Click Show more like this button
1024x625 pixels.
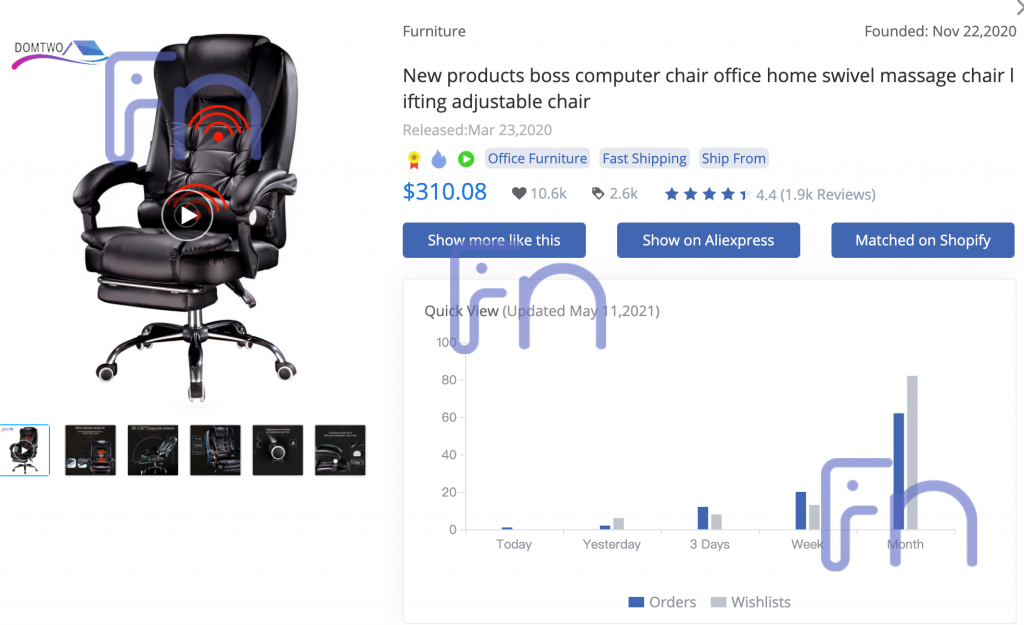(494, 240)
